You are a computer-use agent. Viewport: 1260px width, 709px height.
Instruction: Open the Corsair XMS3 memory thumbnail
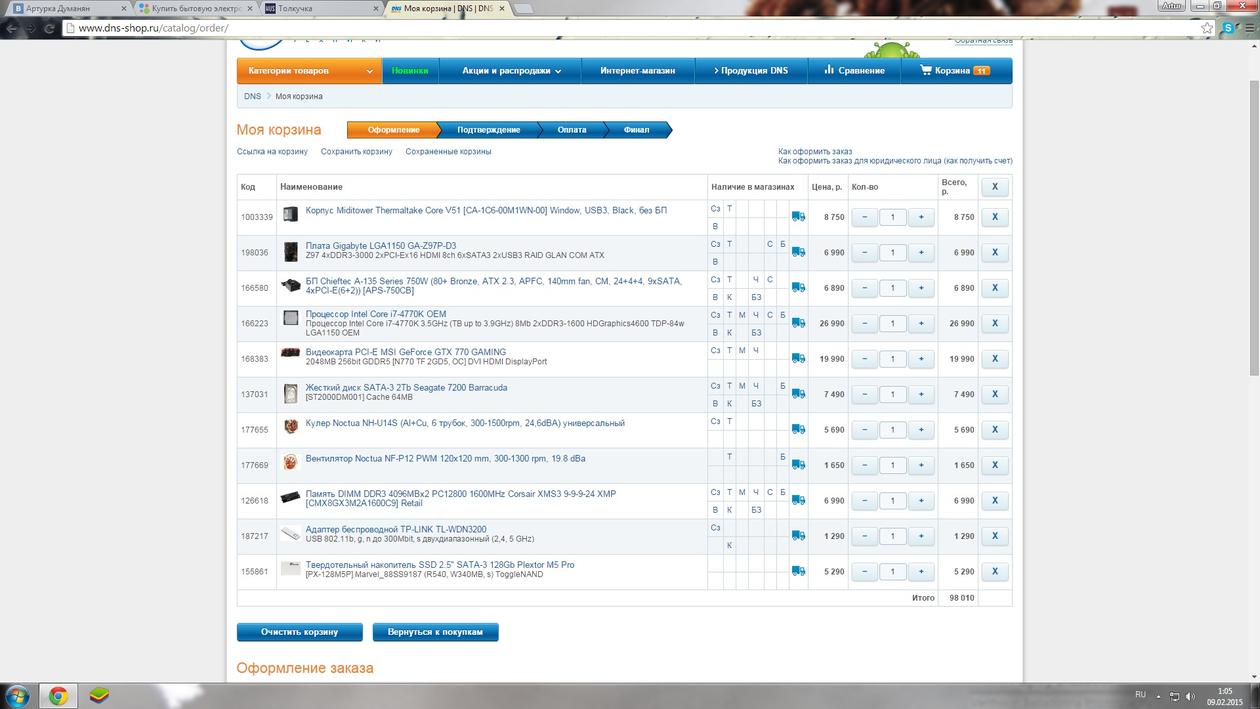click(x=290, y=497)
